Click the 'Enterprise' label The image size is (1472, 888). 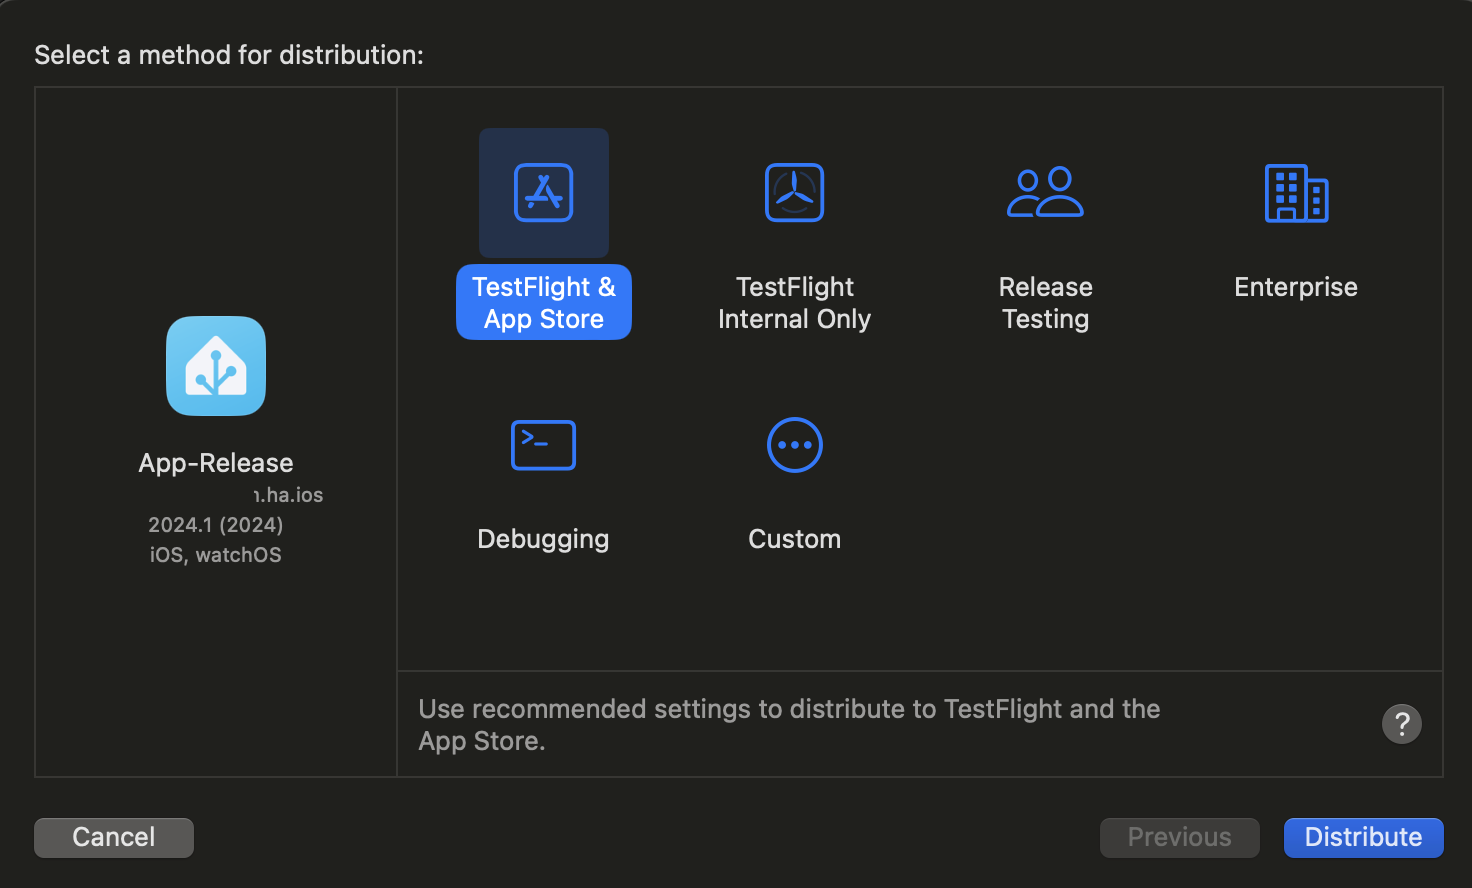pyautogui.click(x=1296, y=287)
